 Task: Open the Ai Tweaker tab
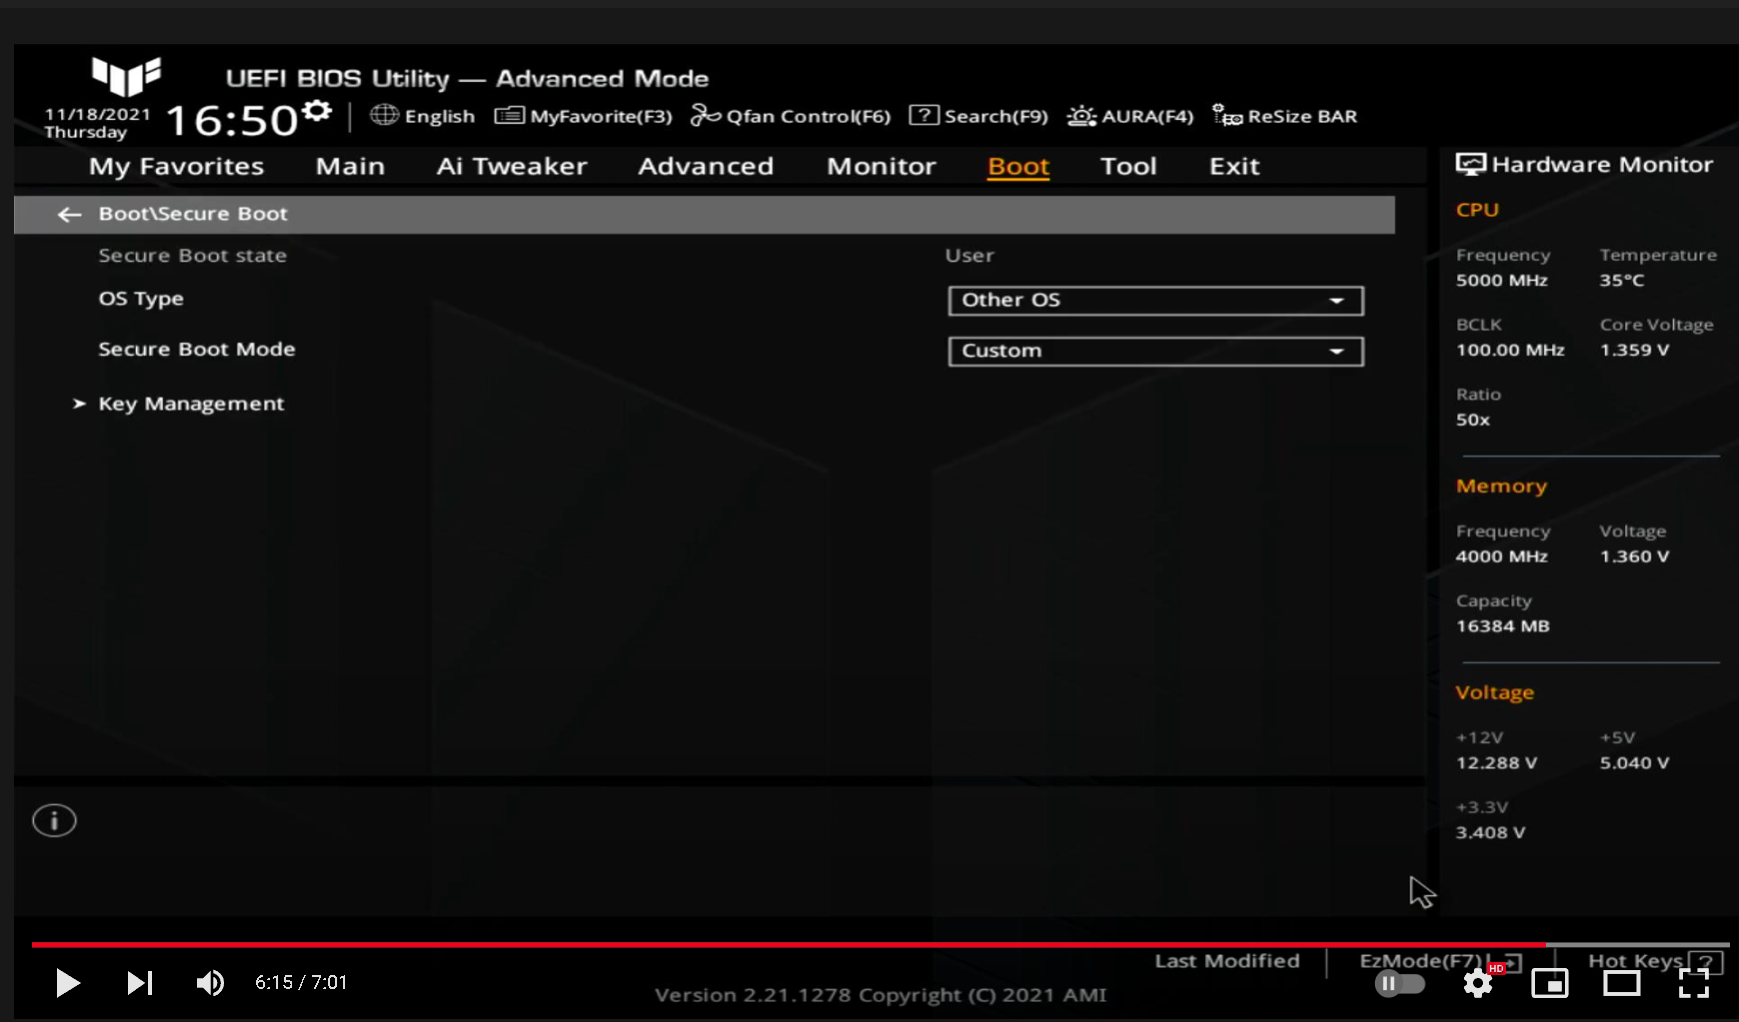point(512,166)
